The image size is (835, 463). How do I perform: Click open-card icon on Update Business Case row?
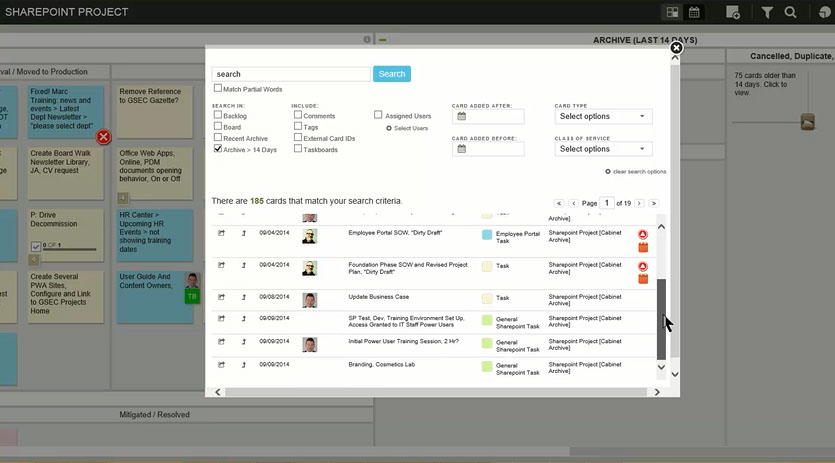pos(222,298)
